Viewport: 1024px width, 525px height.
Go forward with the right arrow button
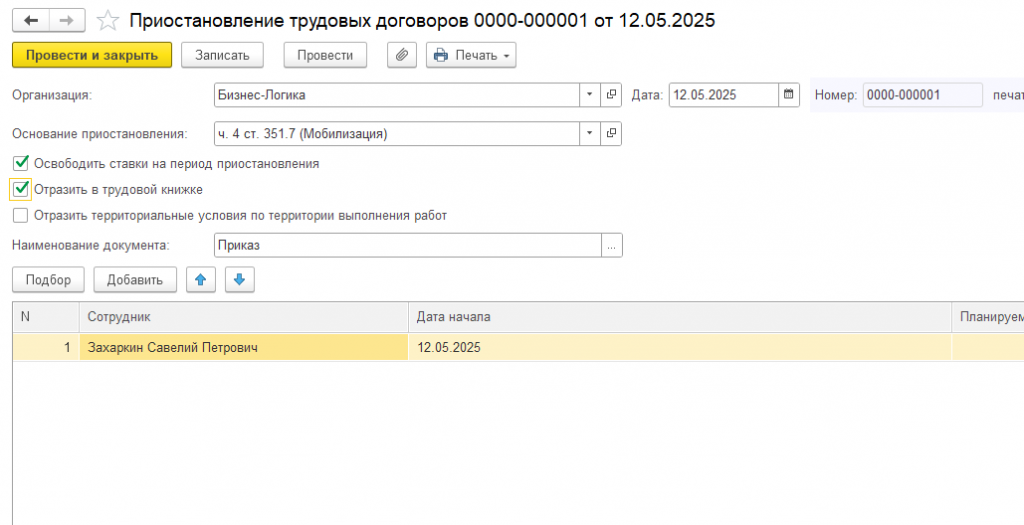pos(67,21)
